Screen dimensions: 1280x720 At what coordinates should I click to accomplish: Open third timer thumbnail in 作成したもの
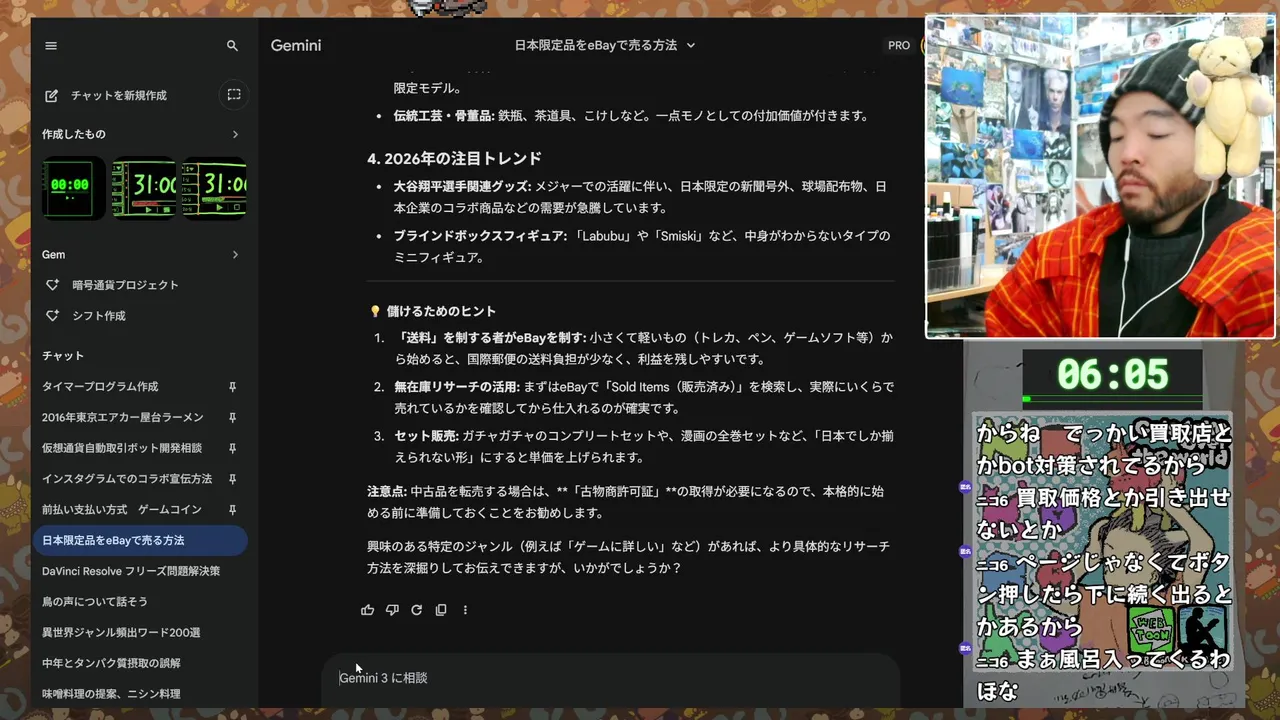tap(214, 188)
